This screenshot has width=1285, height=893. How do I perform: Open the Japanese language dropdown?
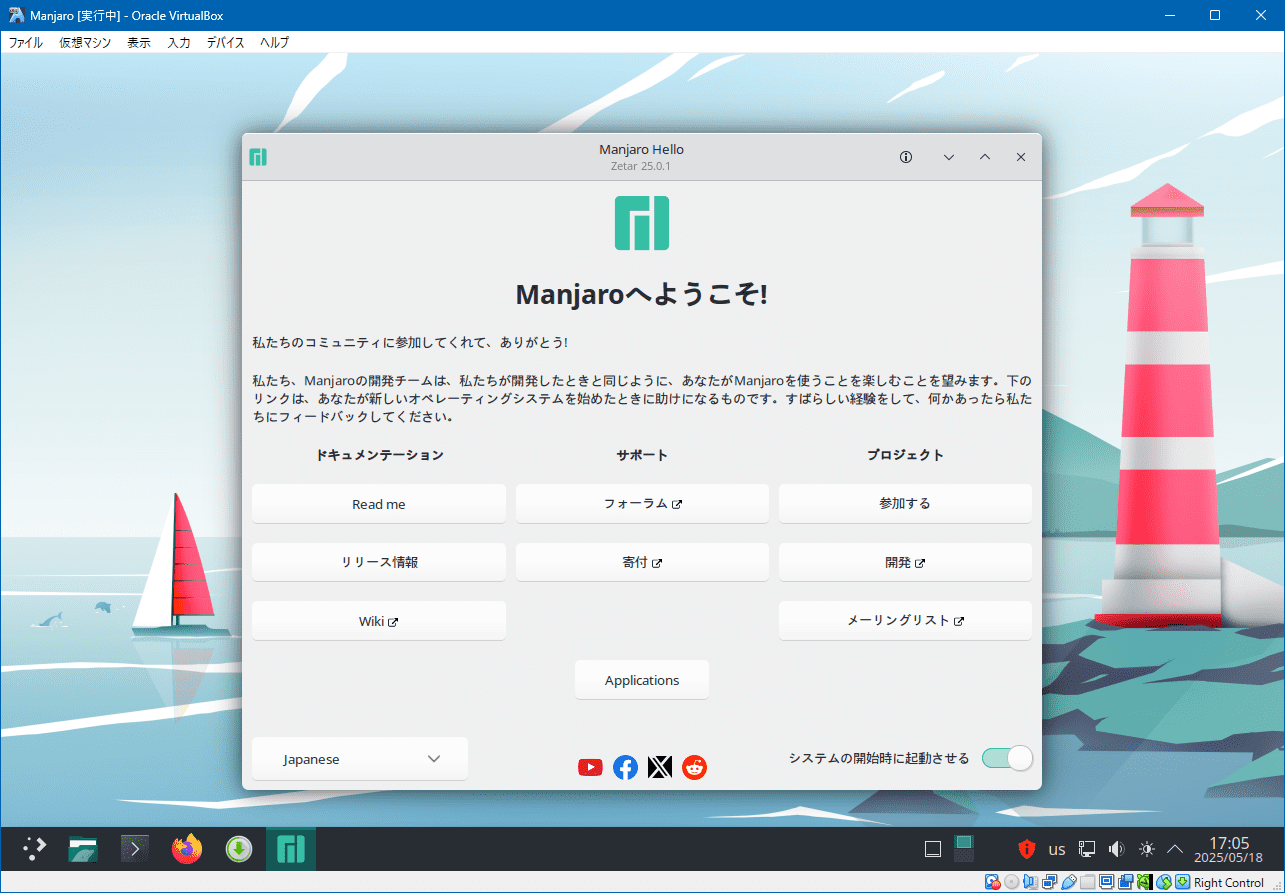[x=360, y=759]
